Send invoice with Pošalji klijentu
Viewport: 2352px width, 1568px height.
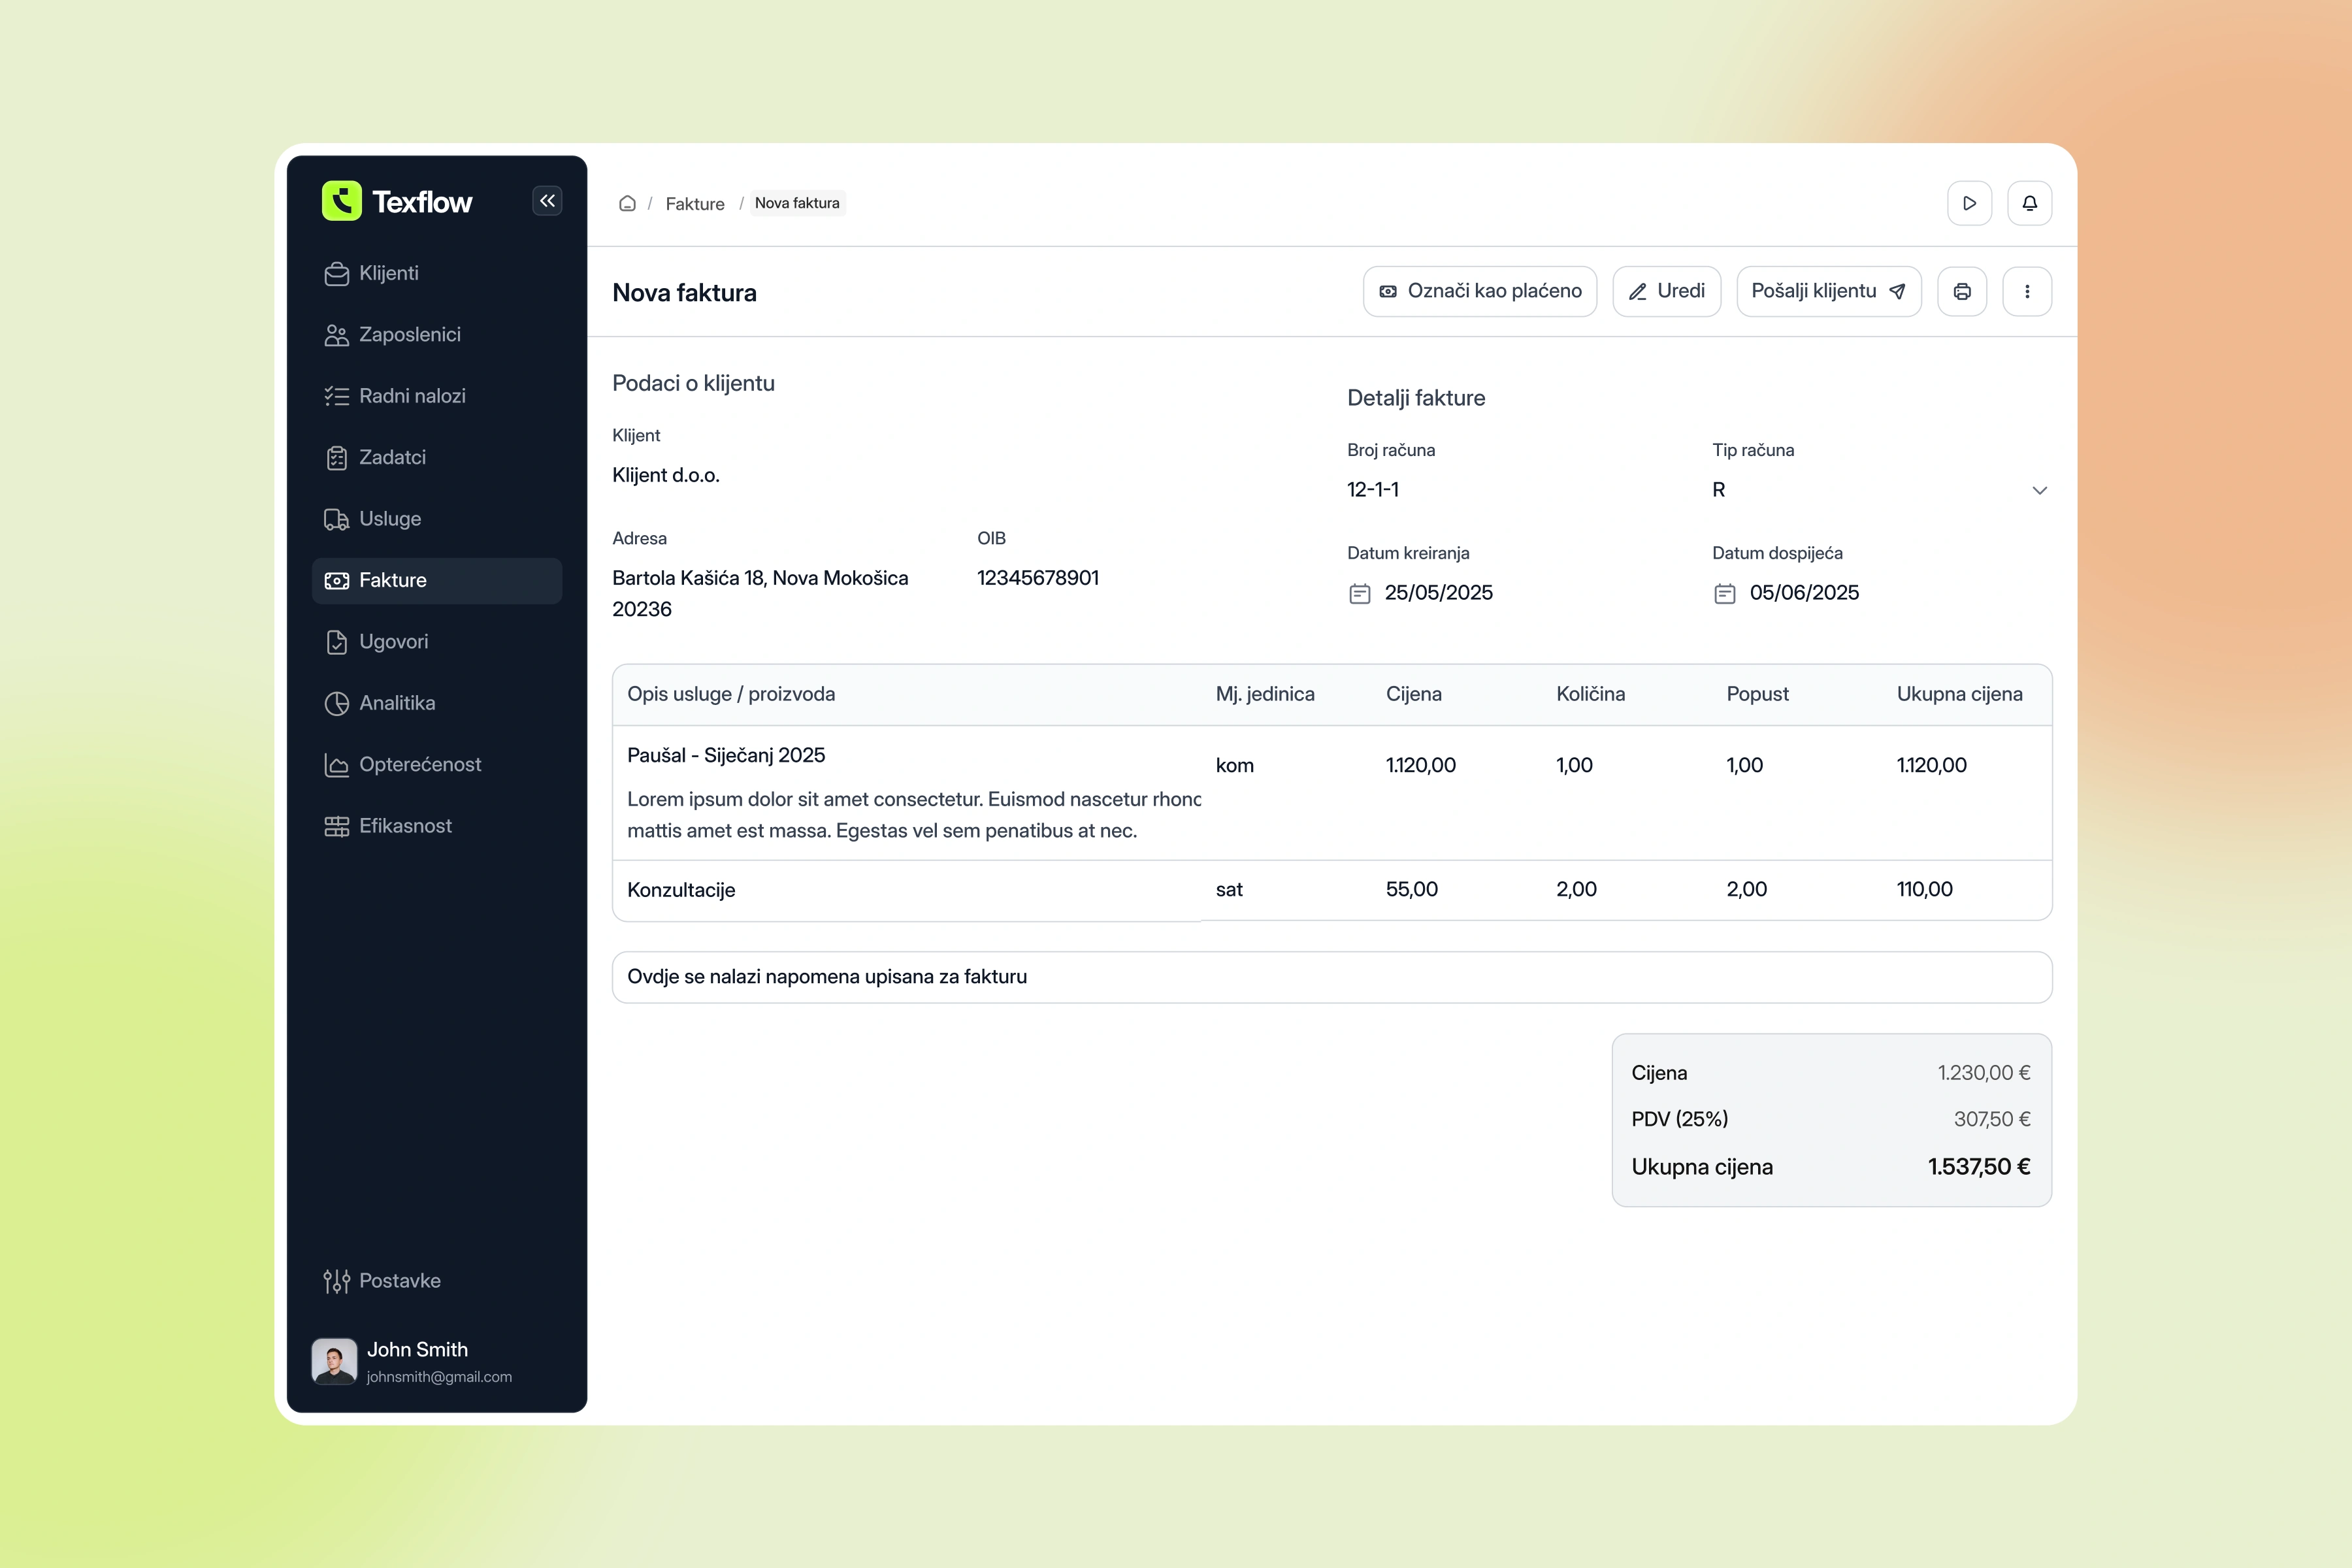[1828, 291]
